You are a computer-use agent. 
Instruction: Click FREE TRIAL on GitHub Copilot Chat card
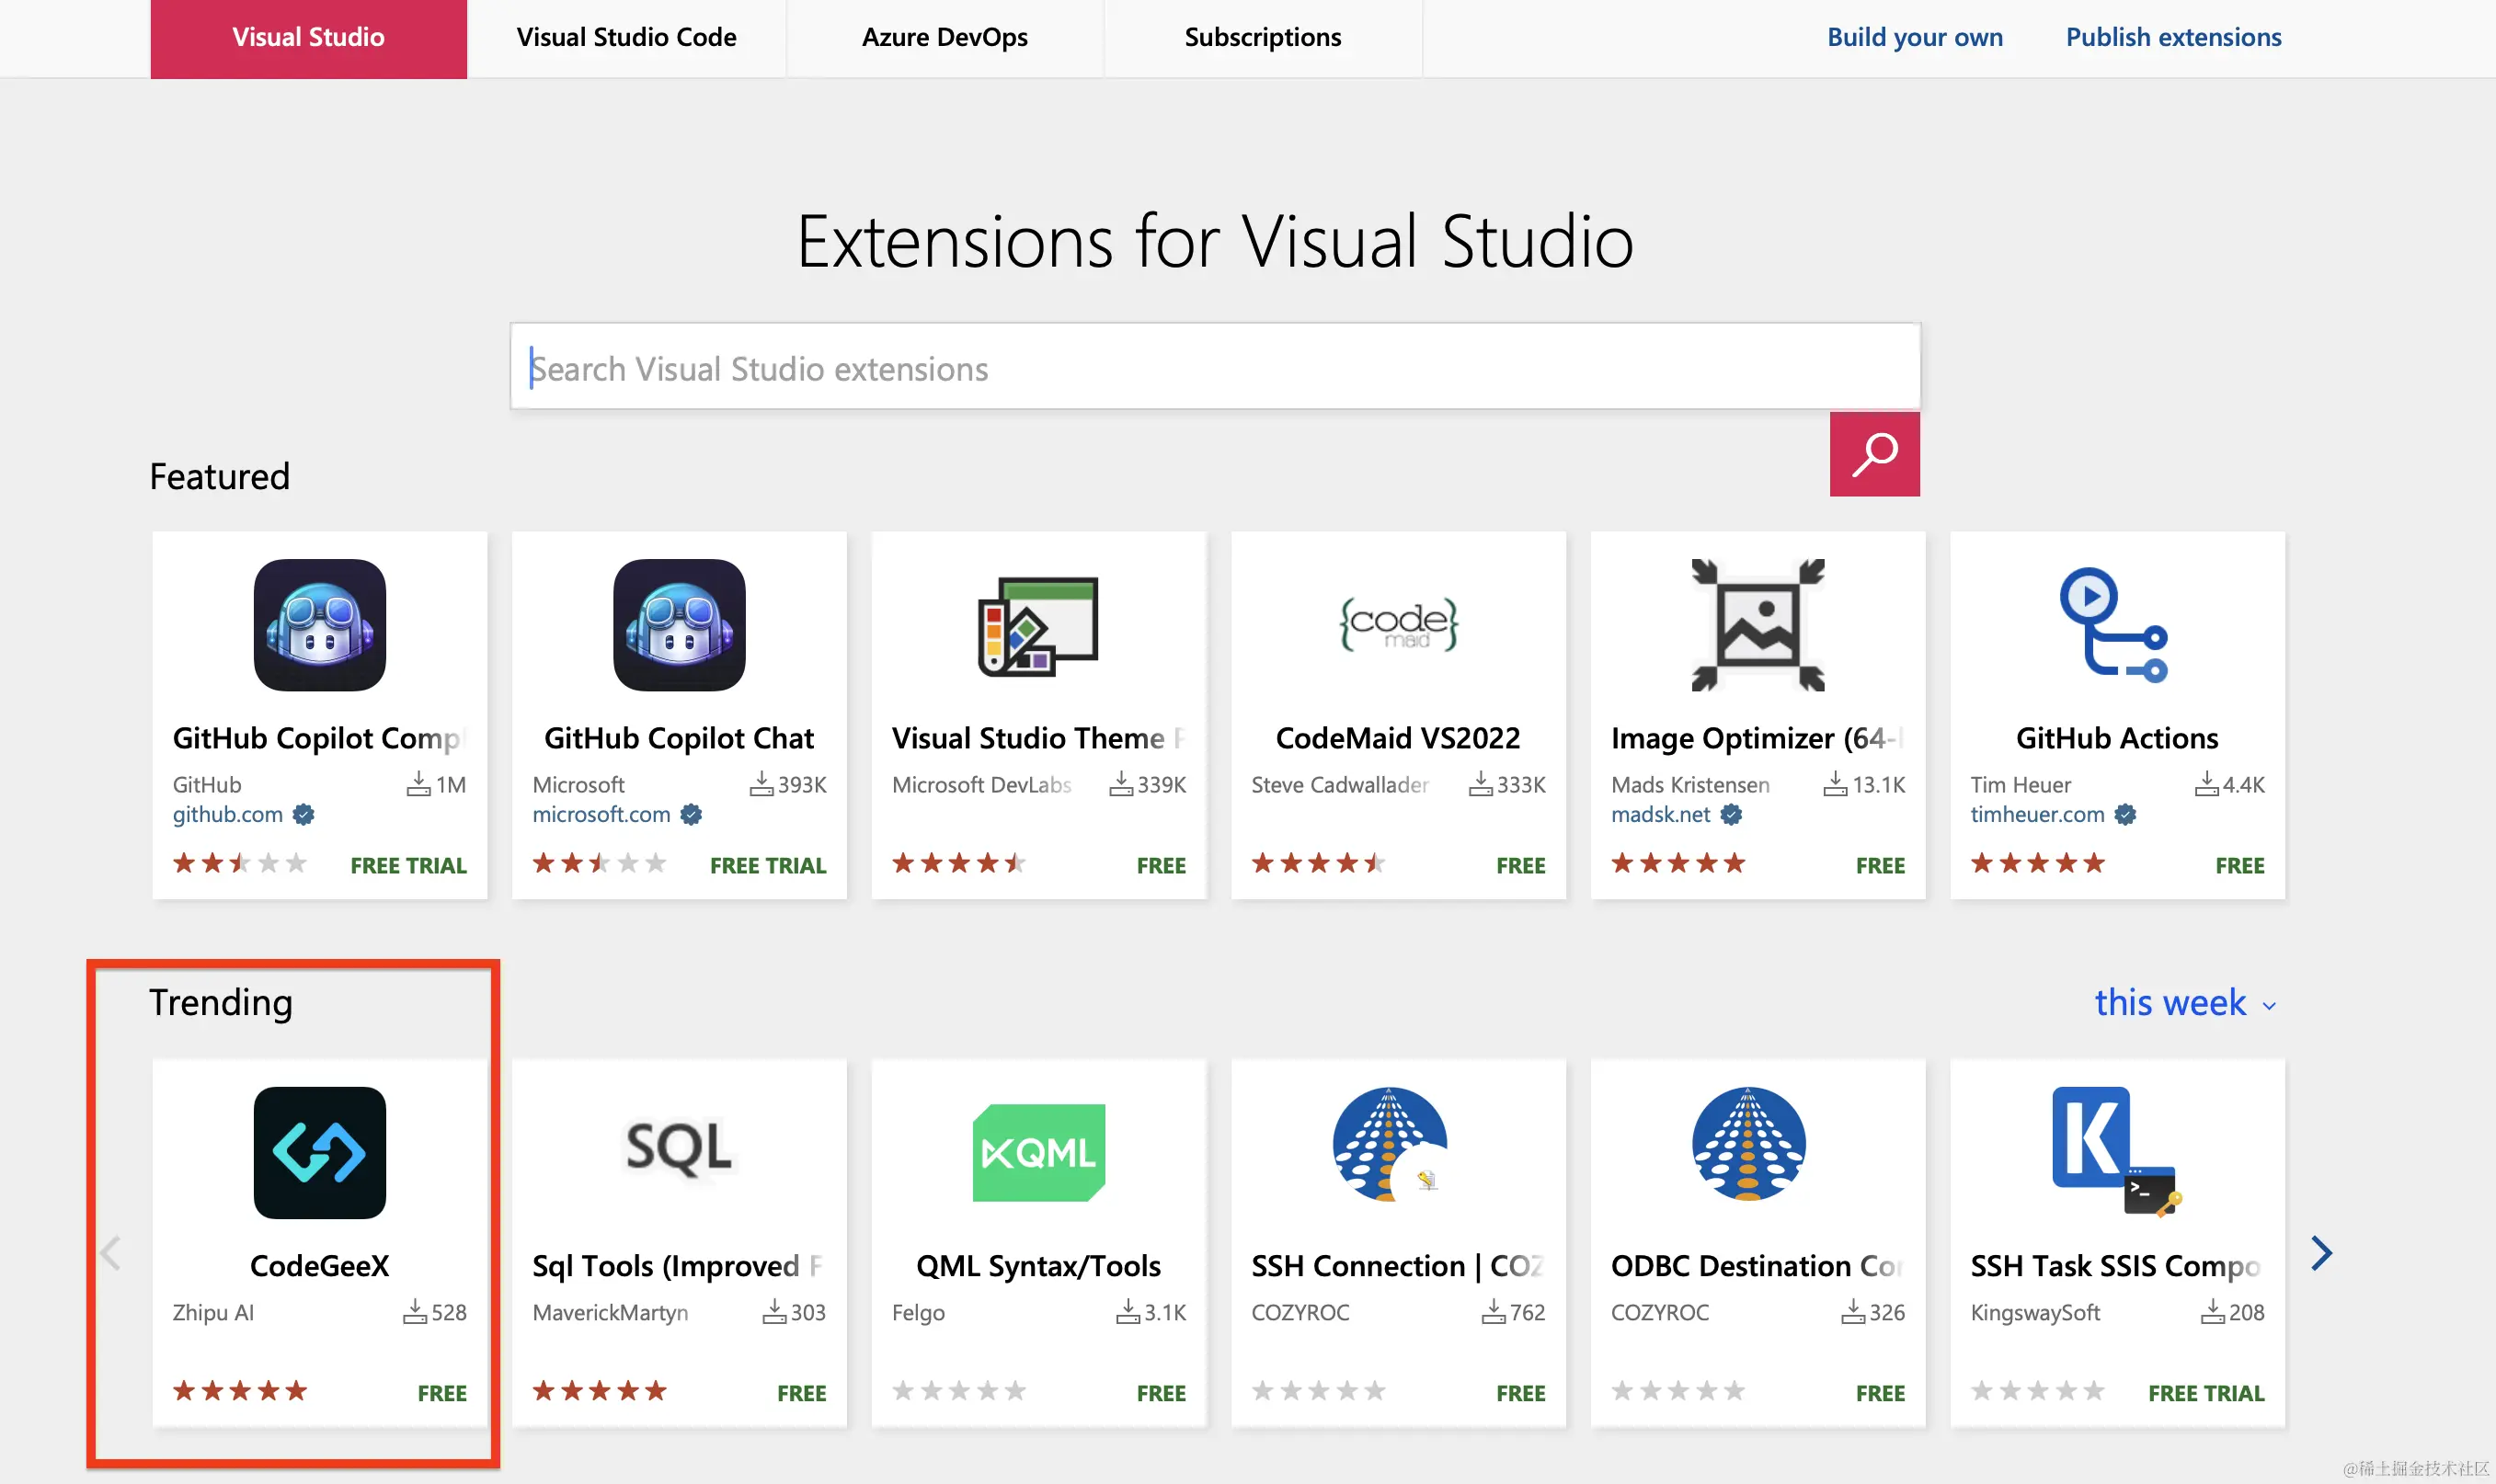point(768,865)
